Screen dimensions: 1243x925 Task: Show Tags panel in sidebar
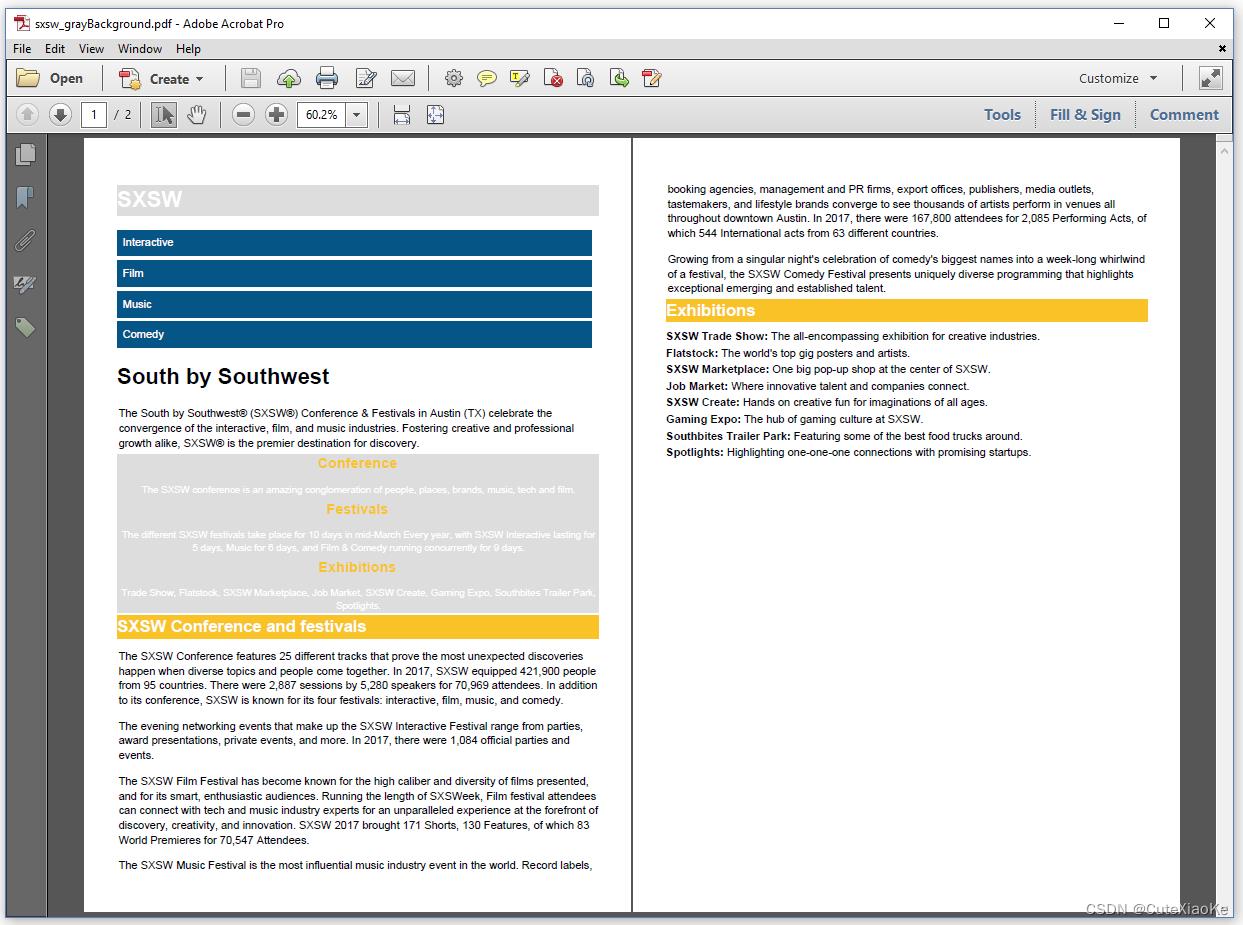pos(25,327)
